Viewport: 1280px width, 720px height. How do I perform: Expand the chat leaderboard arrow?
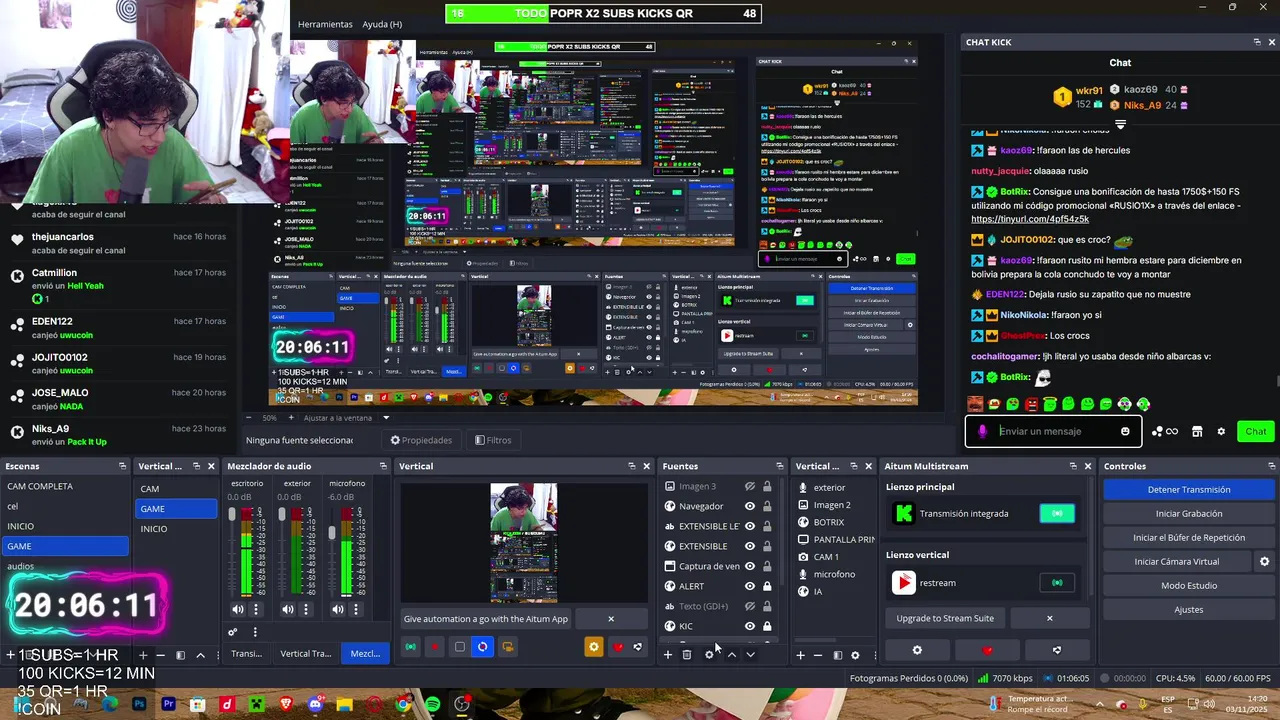(1120, 125)
